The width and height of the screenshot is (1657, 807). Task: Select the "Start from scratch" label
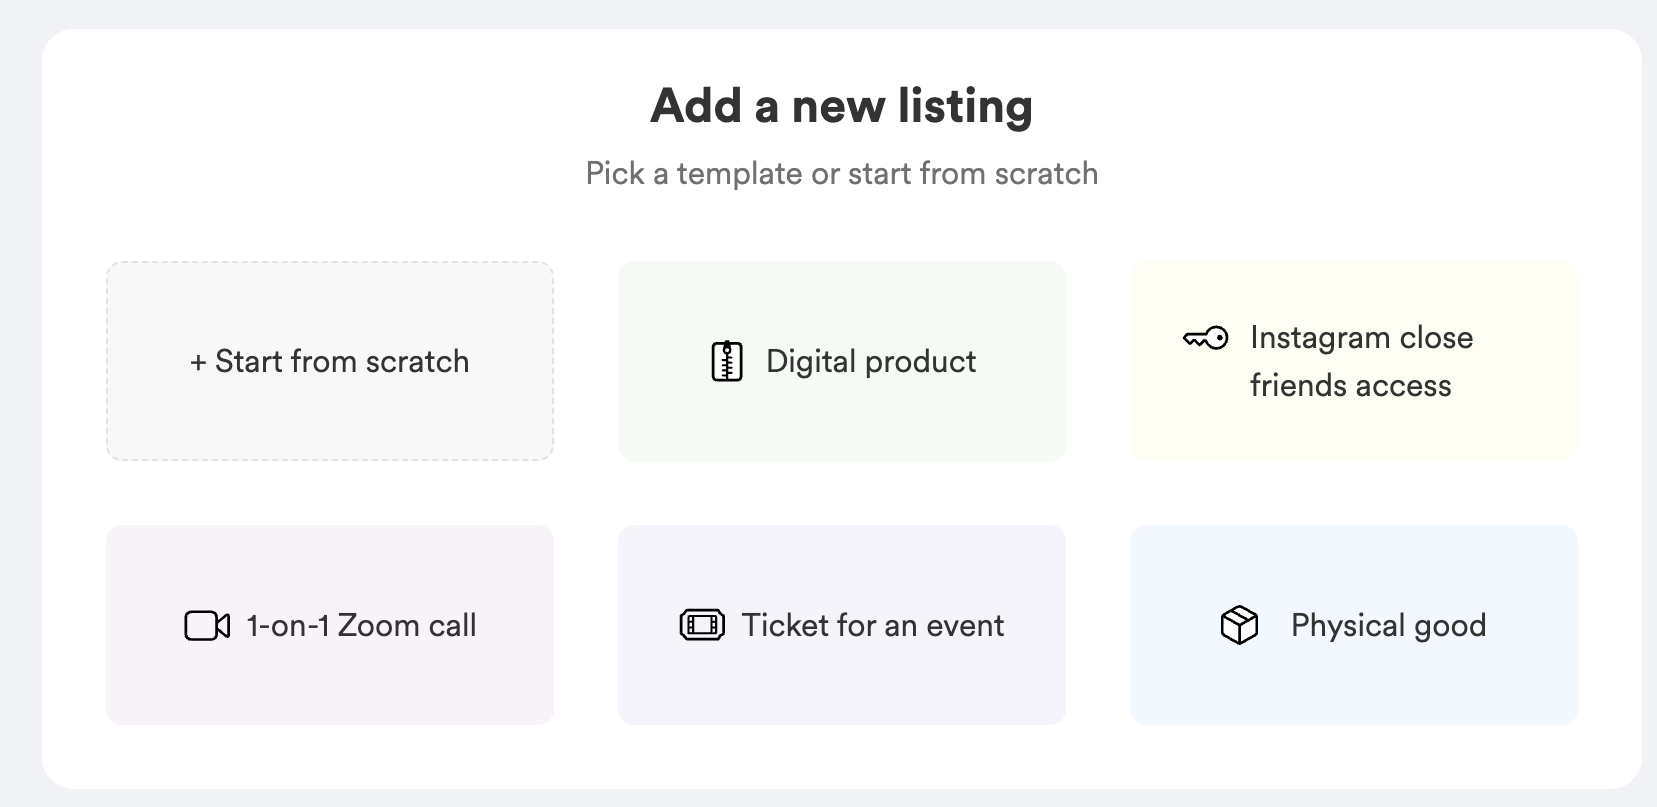pyautogui.click(x=342, y=362)
